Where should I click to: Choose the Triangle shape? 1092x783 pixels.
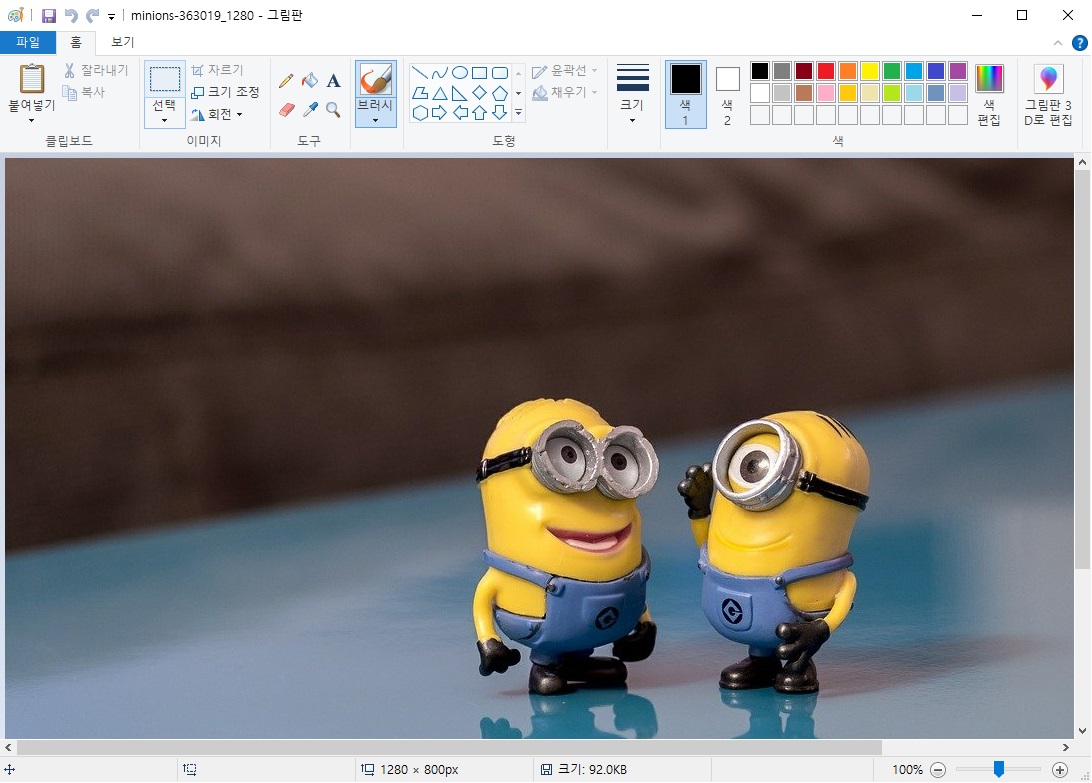tap(439, 93)
